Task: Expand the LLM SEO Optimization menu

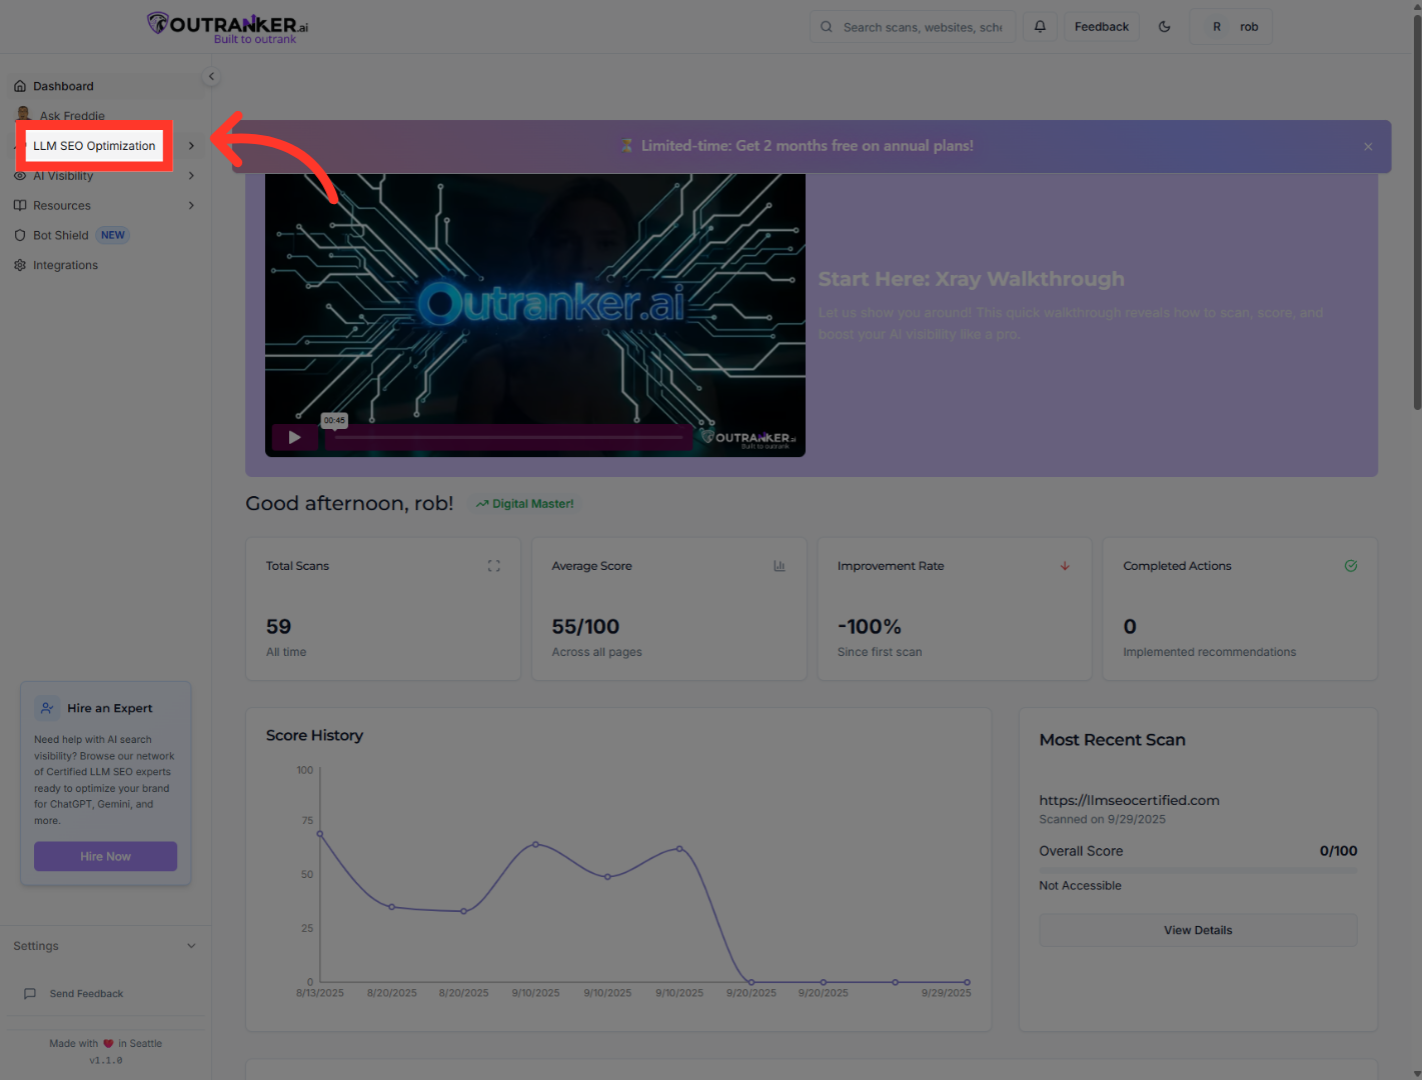Action: [191, 145]
